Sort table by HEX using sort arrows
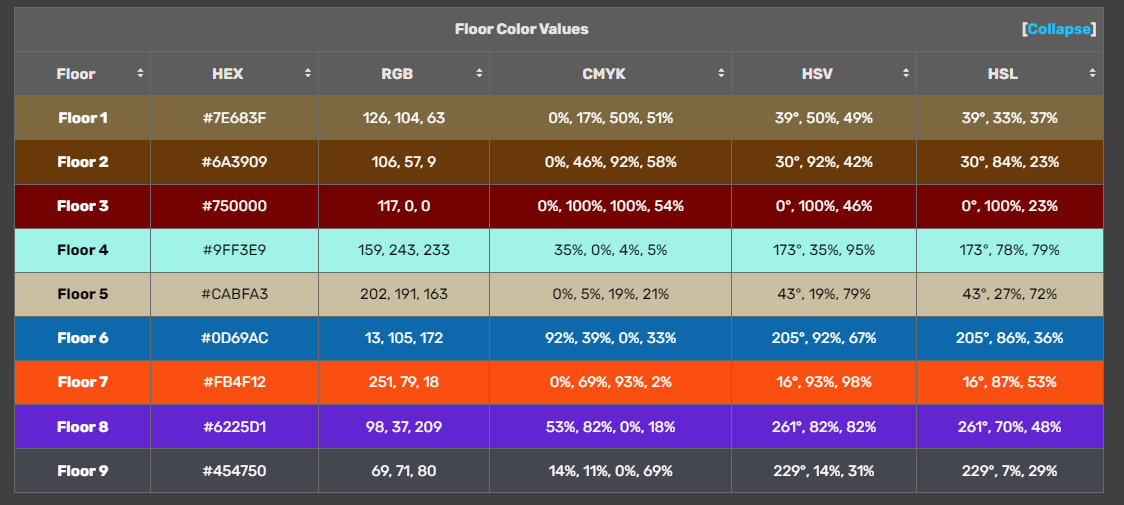The height and width of the screenshot is (505, 1124). (308, 74)
